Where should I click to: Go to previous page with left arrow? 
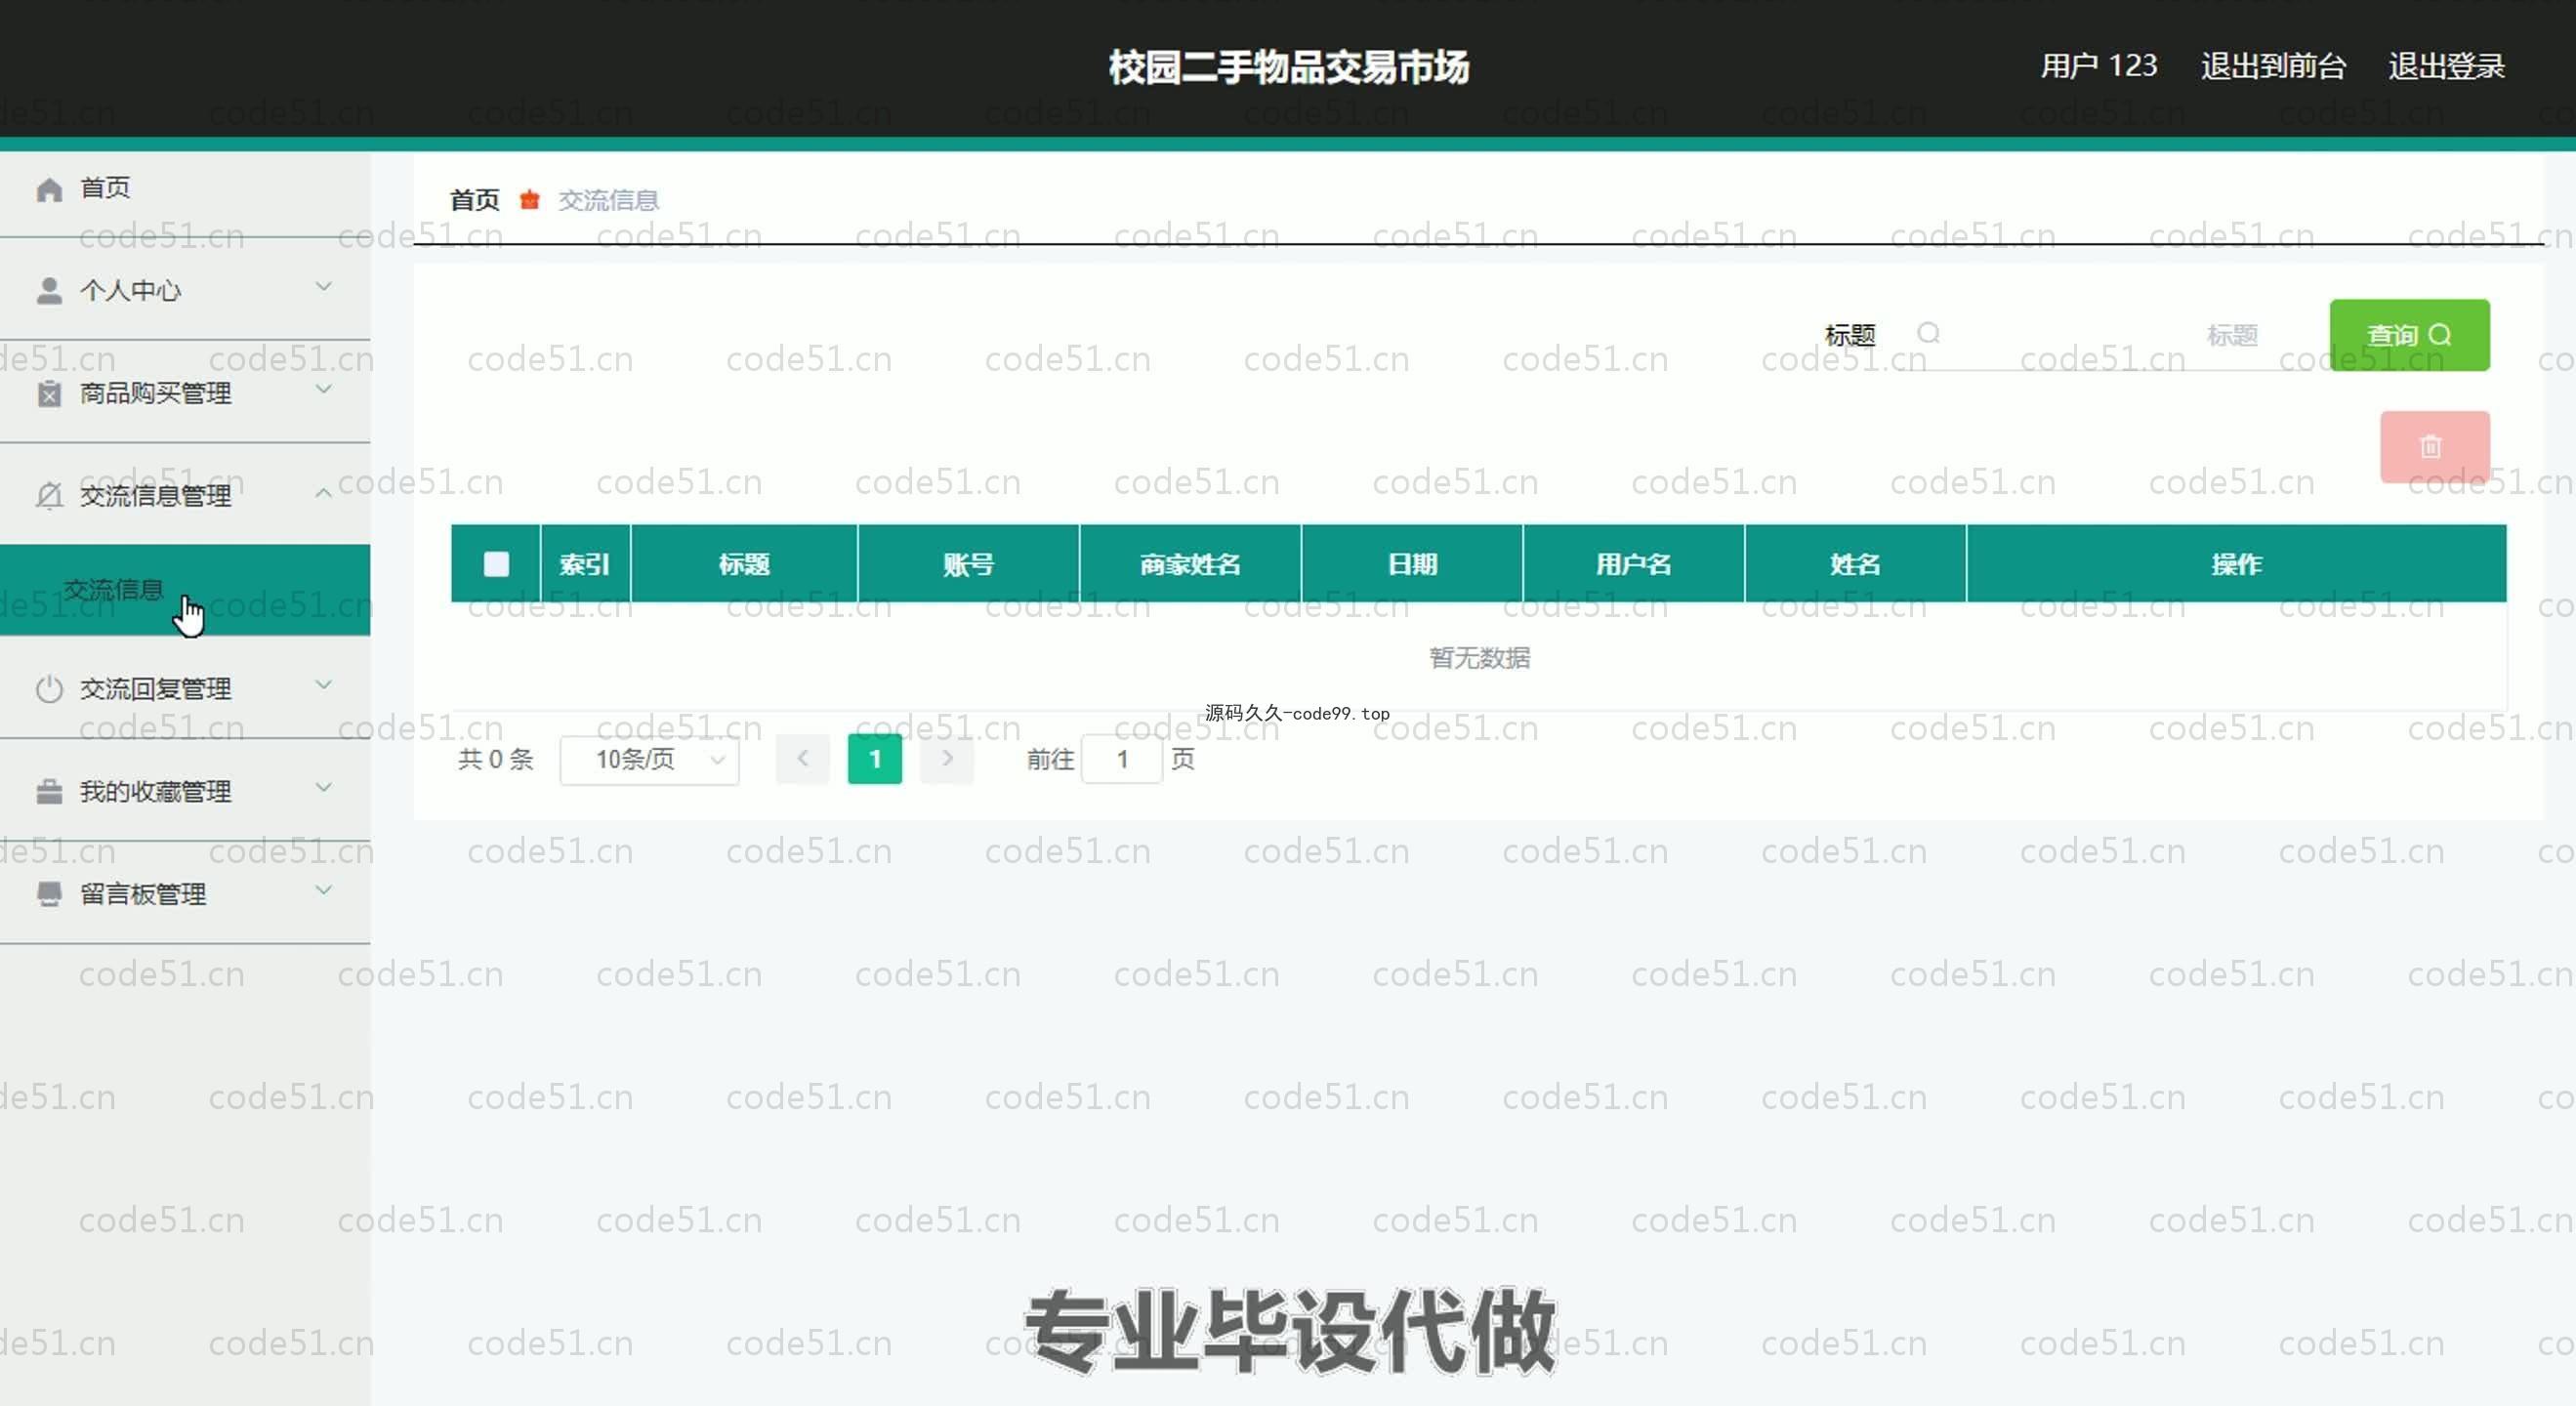coord(802,759)
